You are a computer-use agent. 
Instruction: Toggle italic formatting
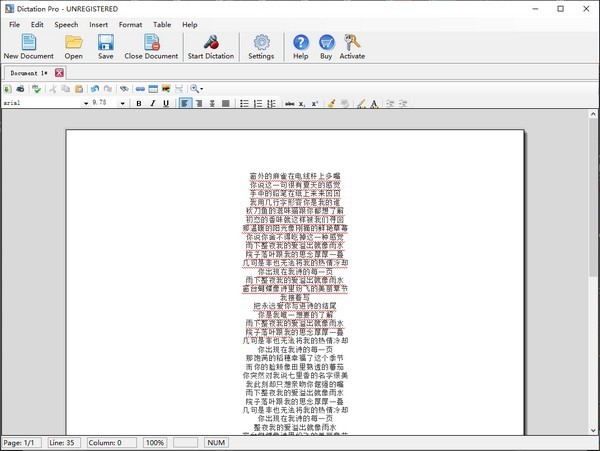(152, 103)
